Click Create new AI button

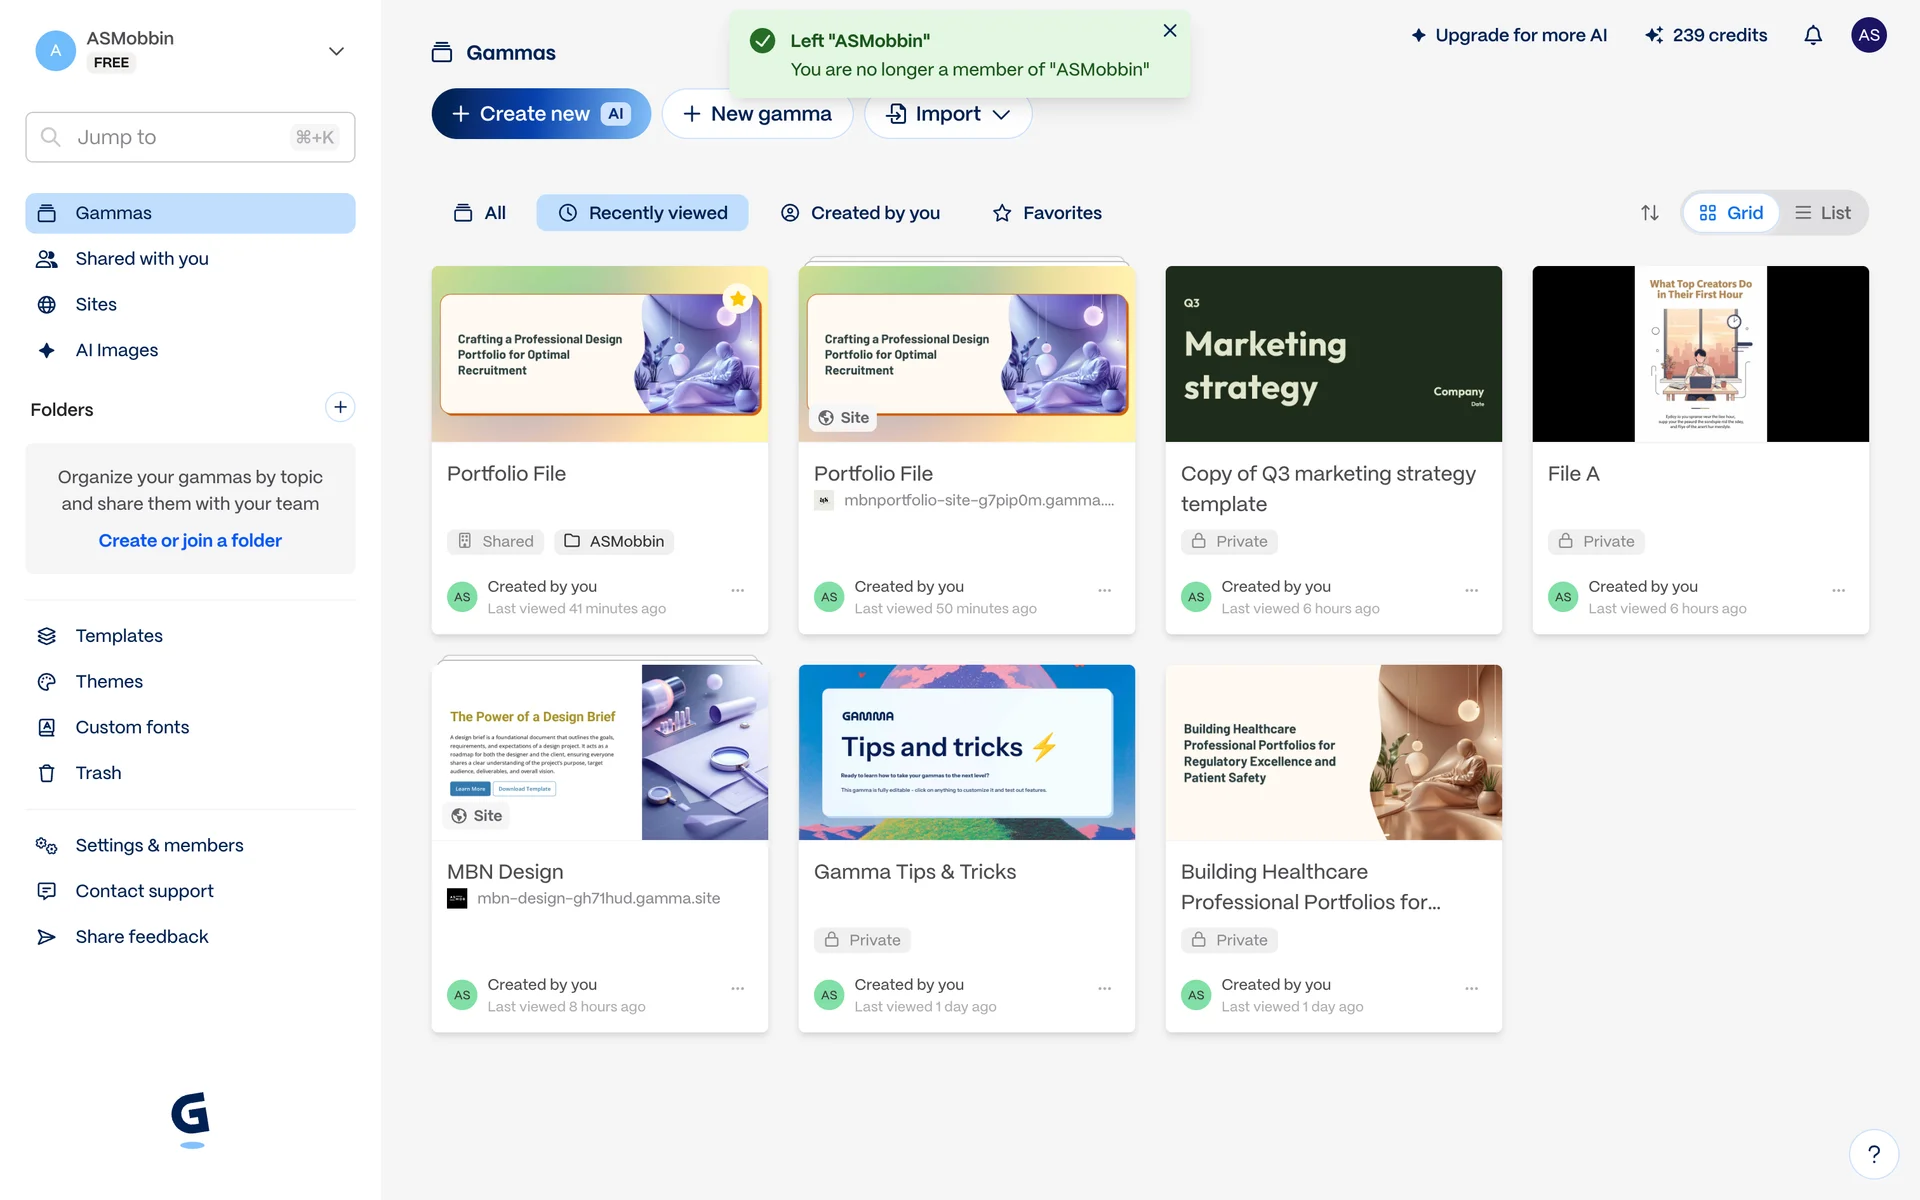(x=540, y=114)
